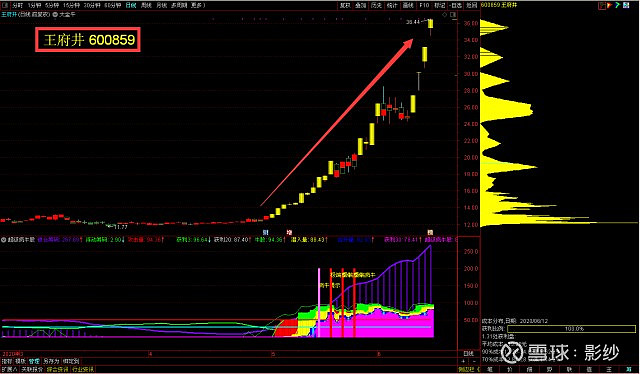Click the round icon before the sub-indicator name
The image size is (640, 374).
coord(4,240)
